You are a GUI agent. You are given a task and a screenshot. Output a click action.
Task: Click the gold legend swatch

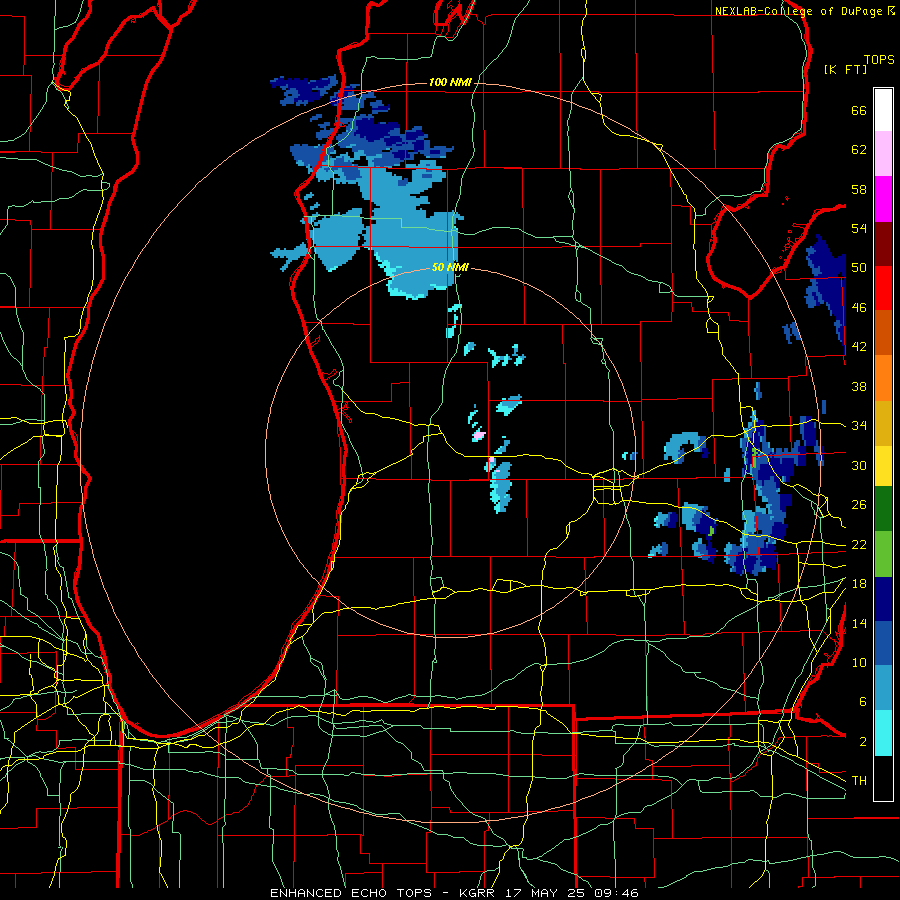coord(883,423)
